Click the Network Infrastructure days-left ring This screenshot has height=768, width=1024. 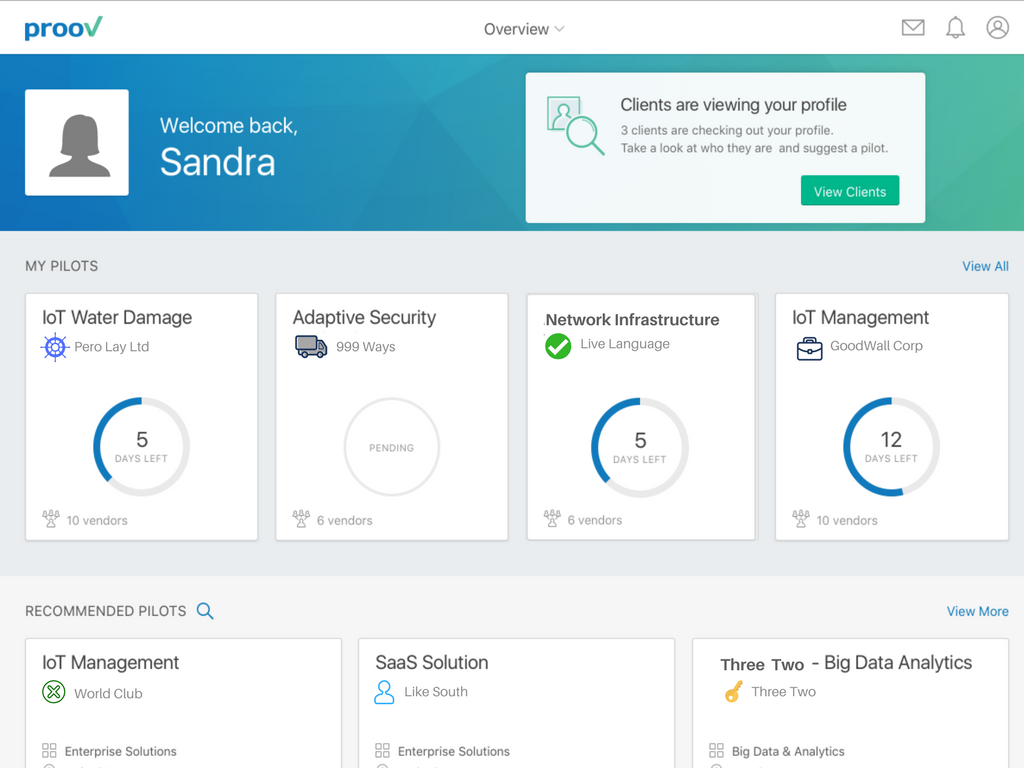[640, 447]
